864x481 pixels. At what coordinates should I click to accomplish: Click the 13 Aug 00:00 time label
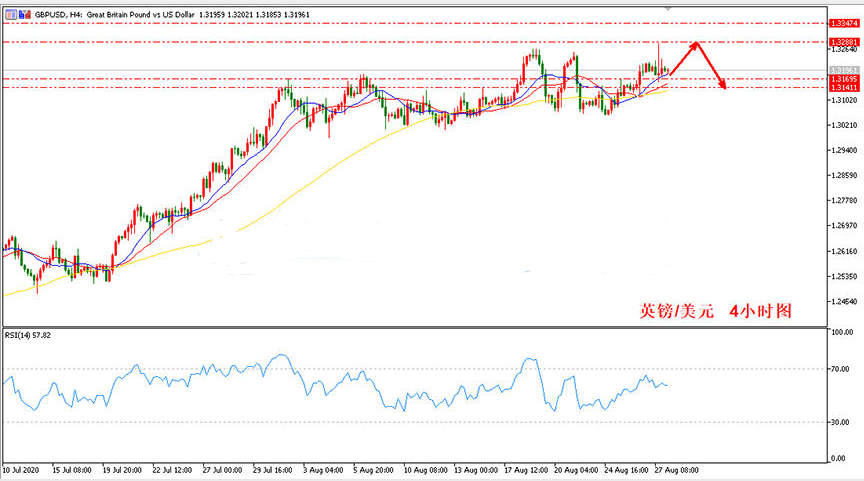pyautogui.click(x=476, y=470)
